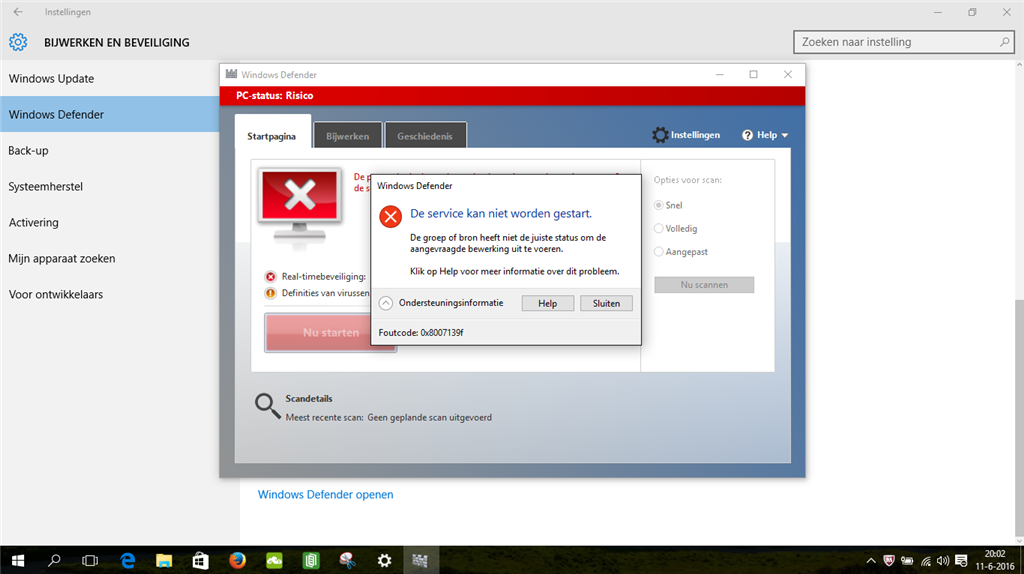This screenshot has height=574, width=1024.
Task: Open Systeemherstel settings page
Action: pyautogui.click(x=110, y=186)
